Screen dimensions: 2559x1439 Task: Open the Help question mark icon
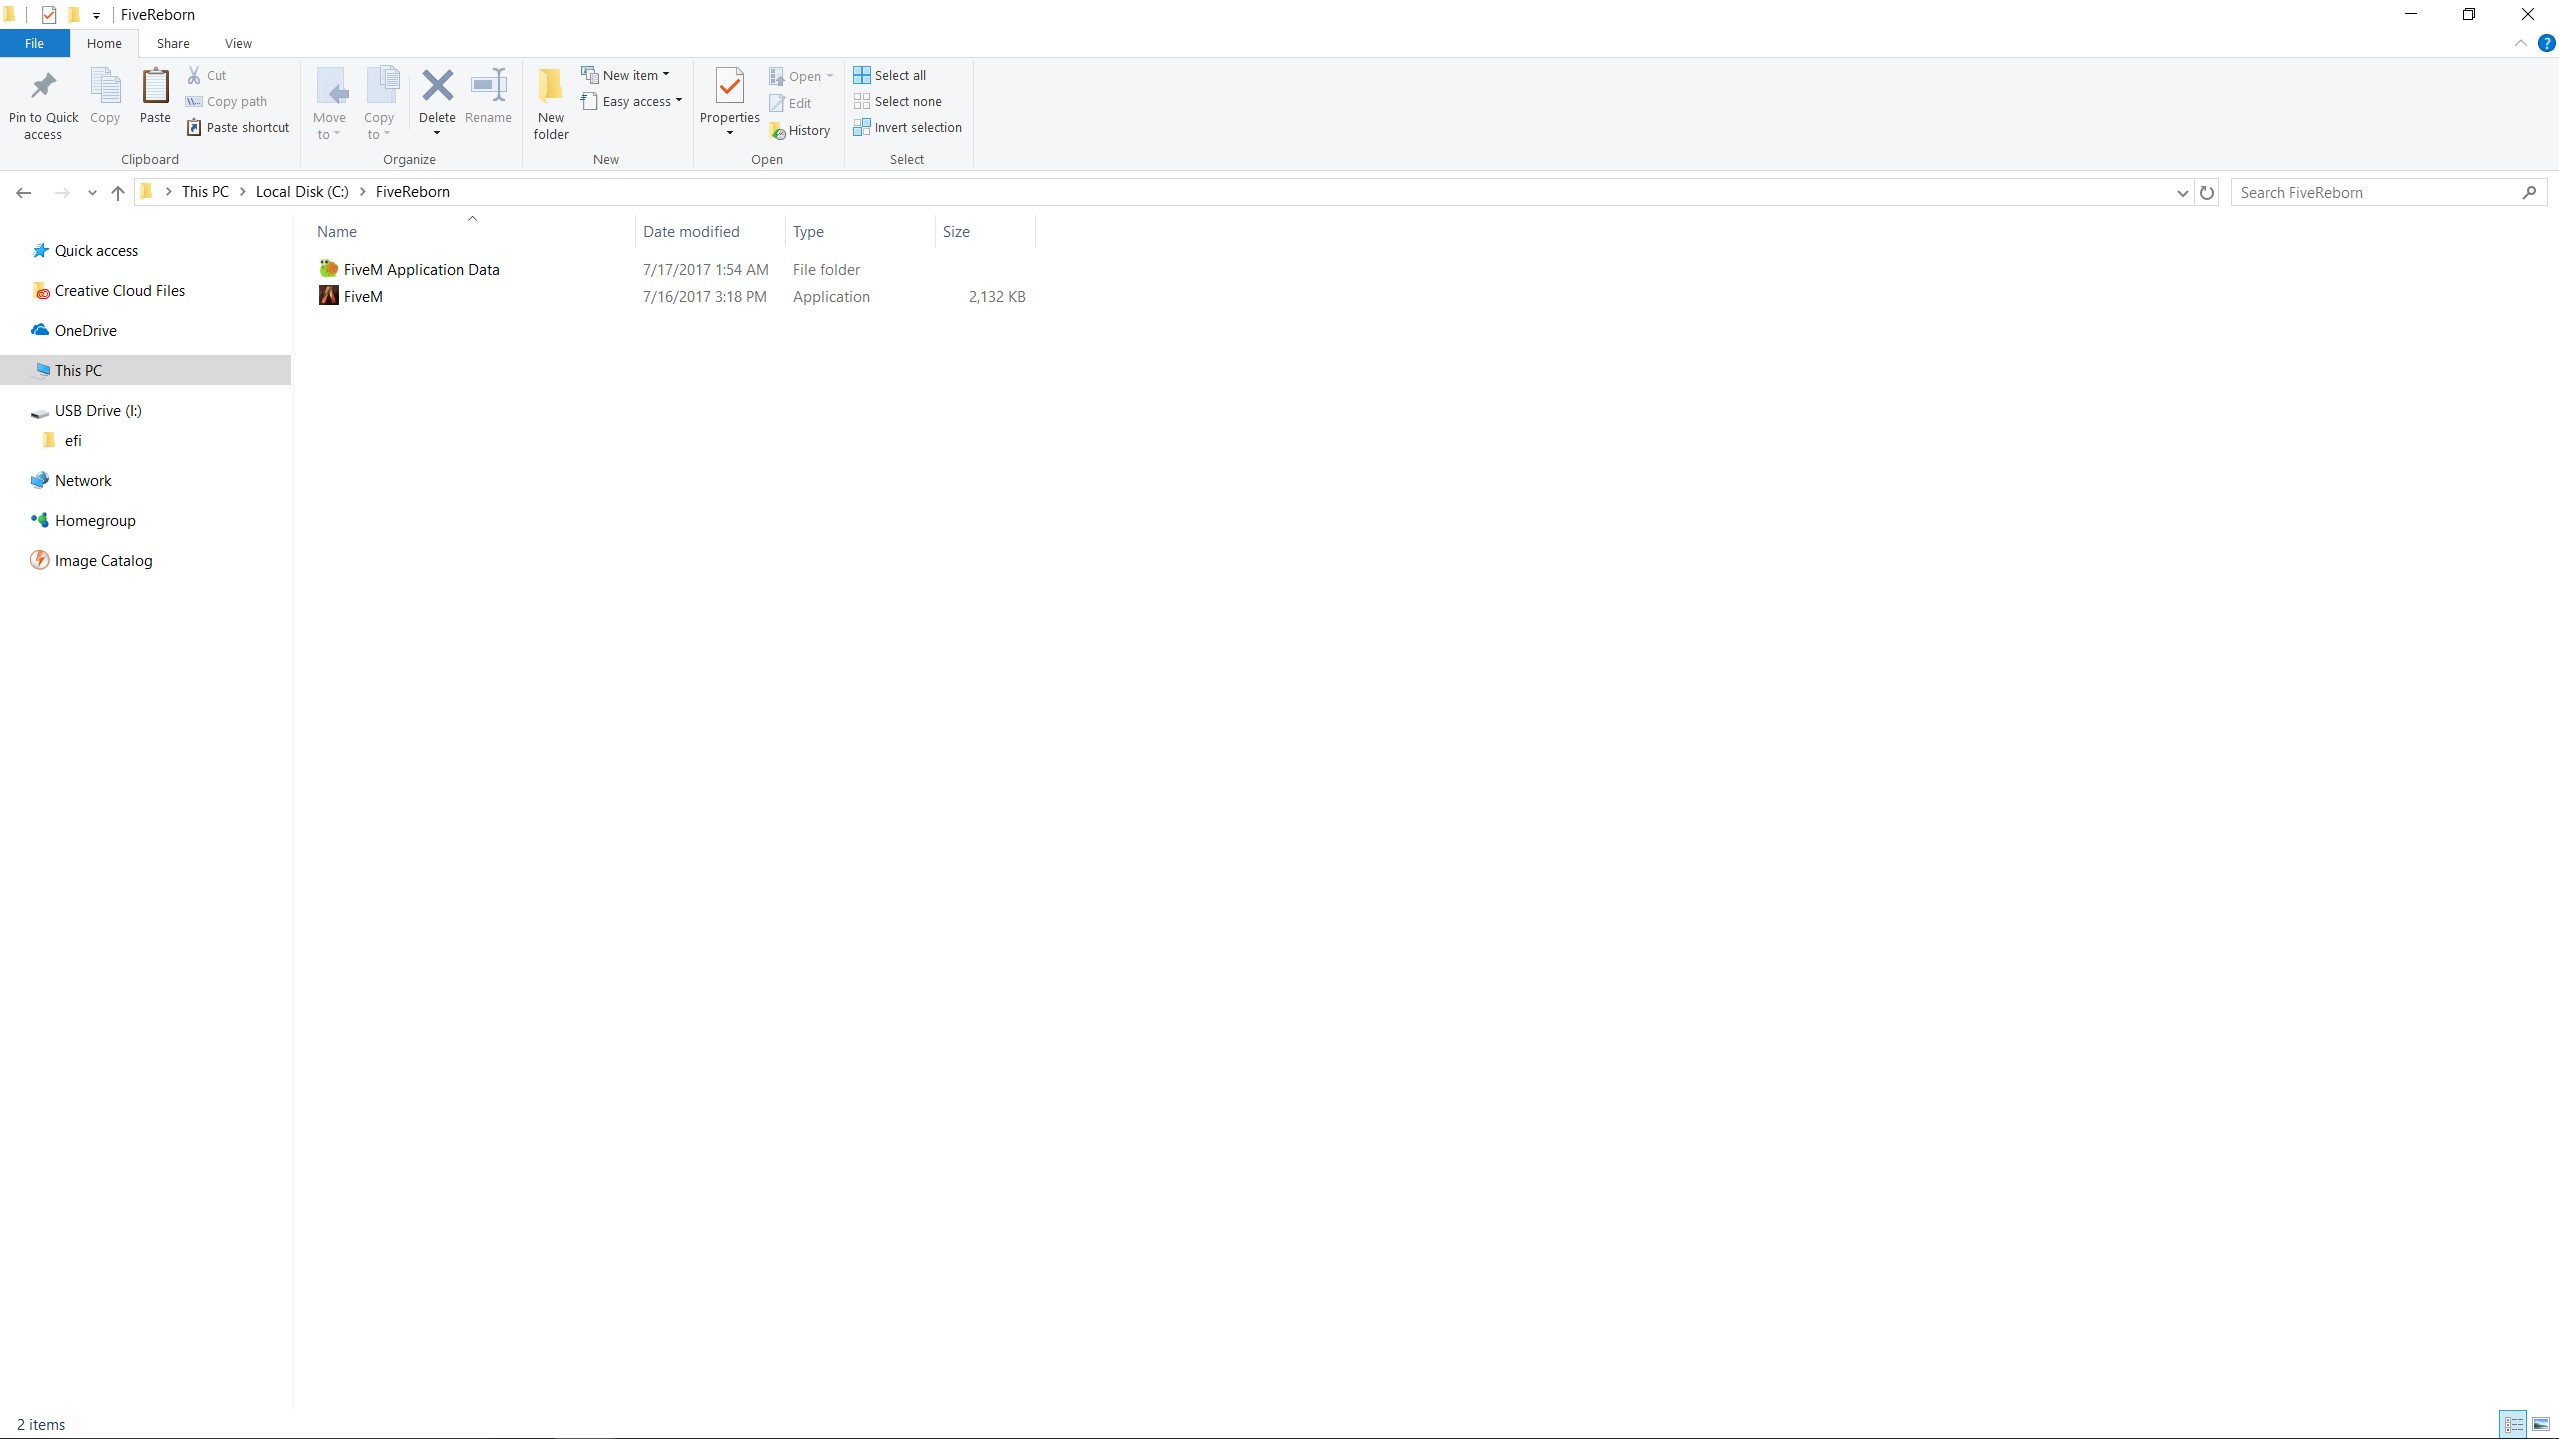tap(2547, 43)
